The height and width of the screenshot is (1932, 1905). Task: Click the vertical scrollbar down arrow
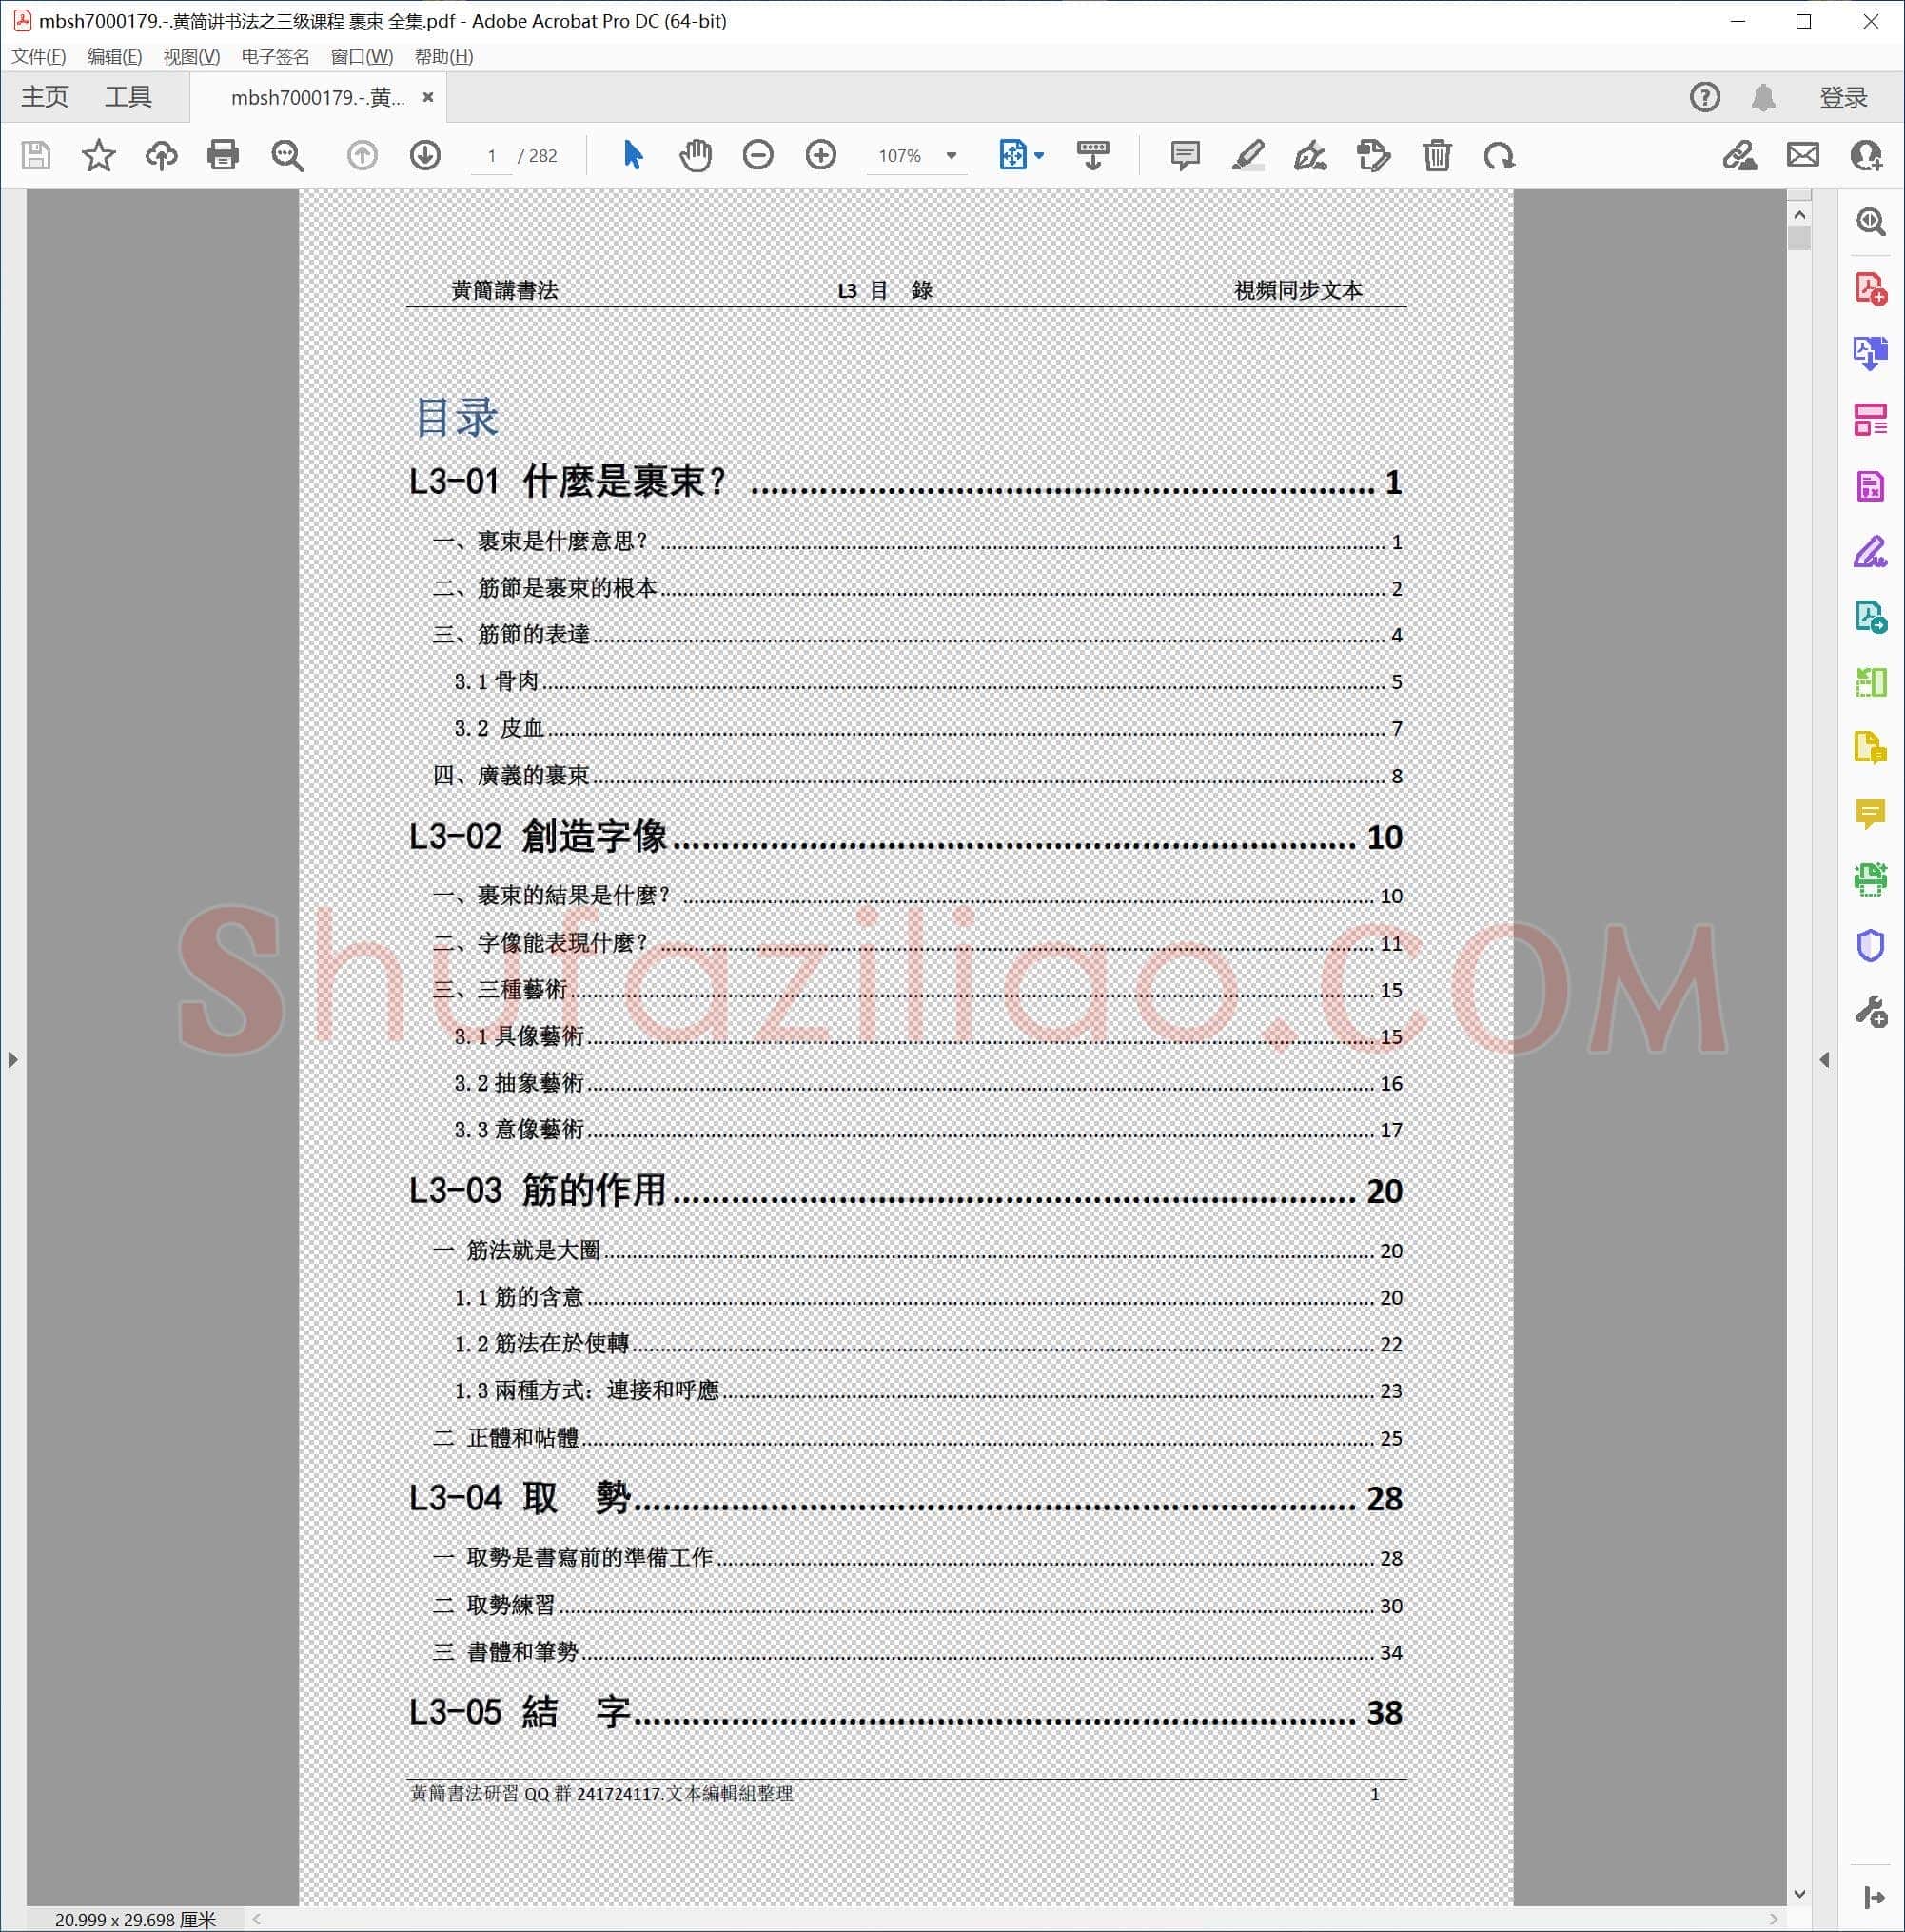(x=1800, y=1894)
